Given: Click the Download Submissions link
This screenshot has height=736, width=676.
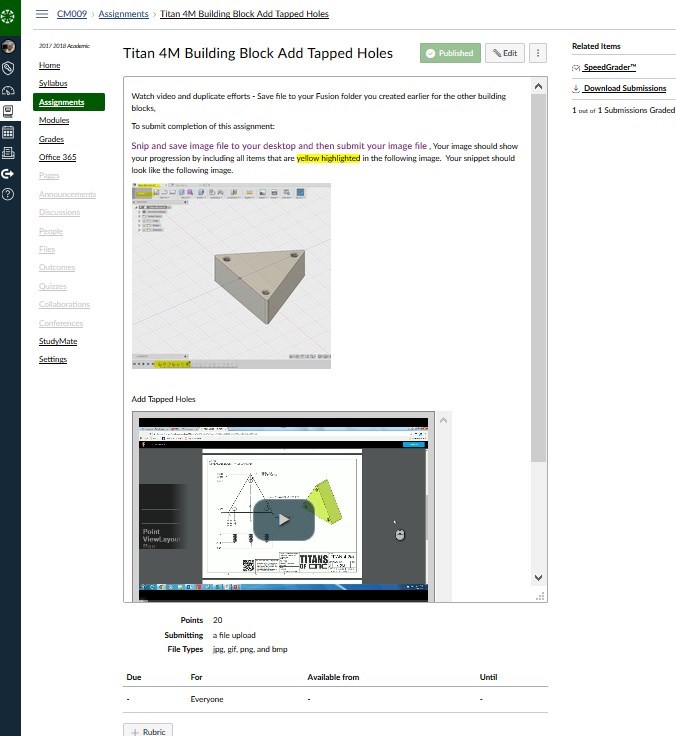Looking at the screenshot, I should 624,89.
